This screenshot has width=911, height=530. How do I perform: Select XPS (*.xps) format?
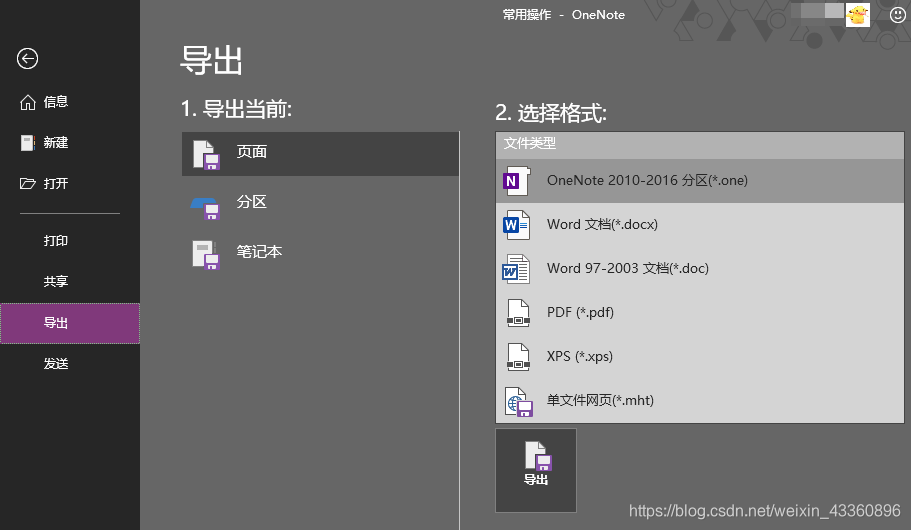click(x=700, y=357)
